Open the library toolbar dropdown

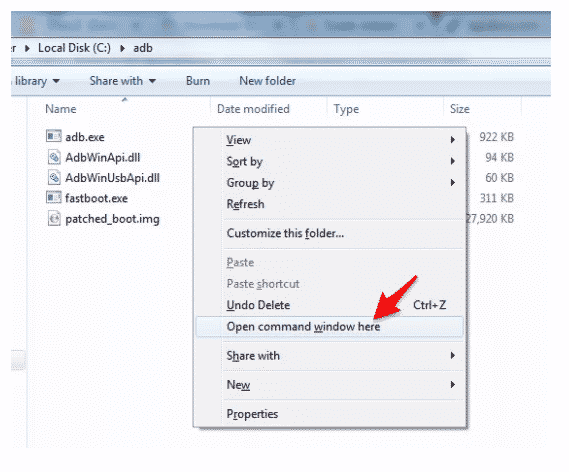pos(37,81)
